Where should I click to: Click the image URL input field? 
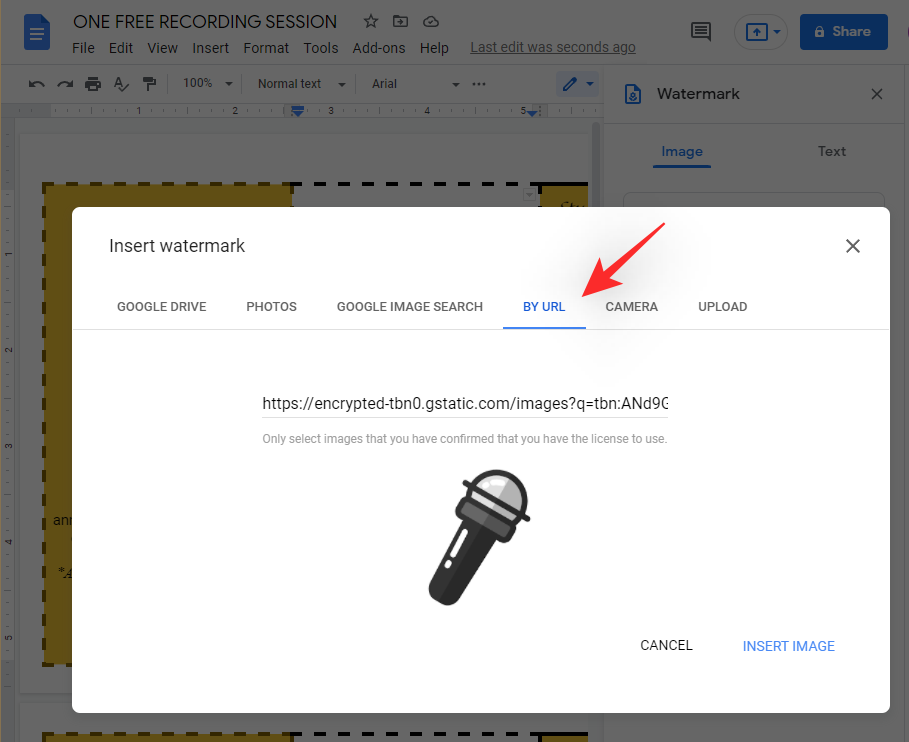(x=465, y=404)
